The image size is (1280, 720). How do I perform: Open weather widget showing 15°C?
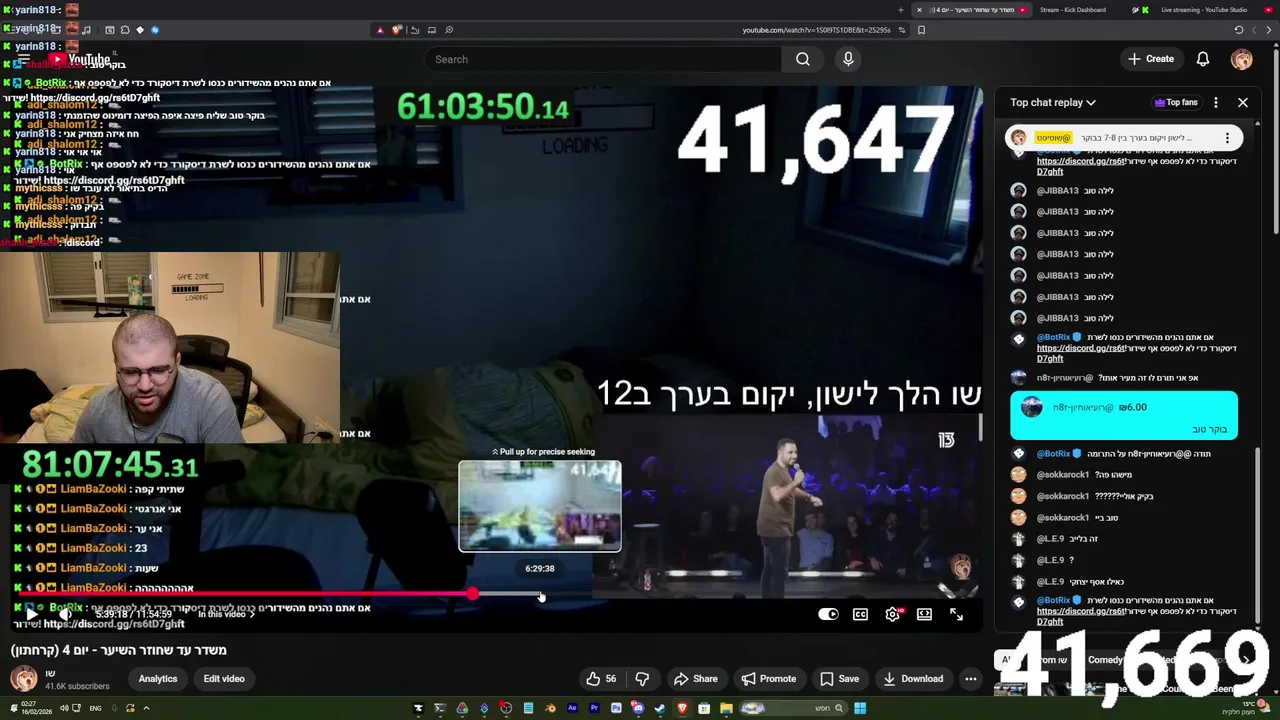coord(1248,708)
